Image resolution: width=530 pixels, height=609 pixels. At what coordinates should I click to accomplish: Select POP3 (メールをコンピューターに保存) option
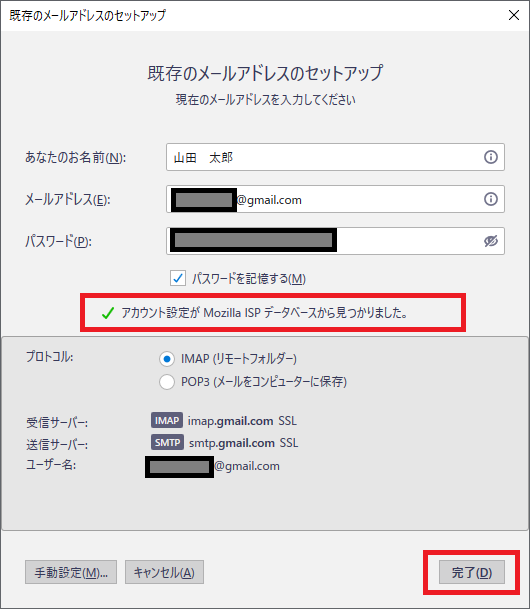(x=167, y=382)
